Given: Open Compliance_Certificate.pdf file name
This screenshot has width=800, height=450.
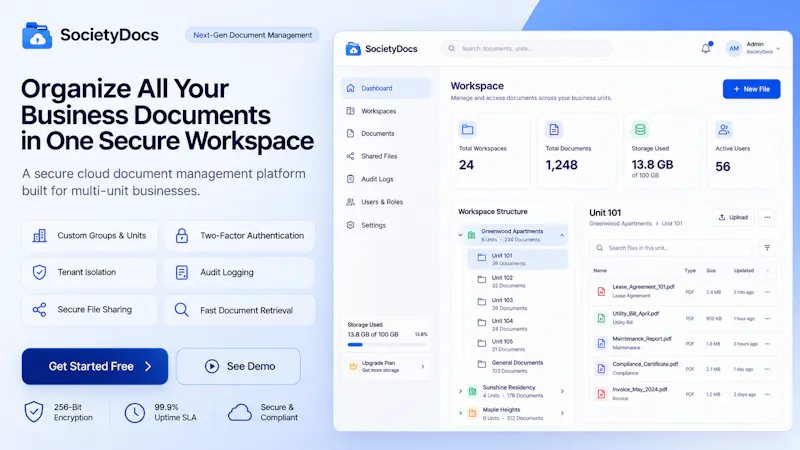Looking at the screenshot, I should pyautogui.click(x=645, y=364).
